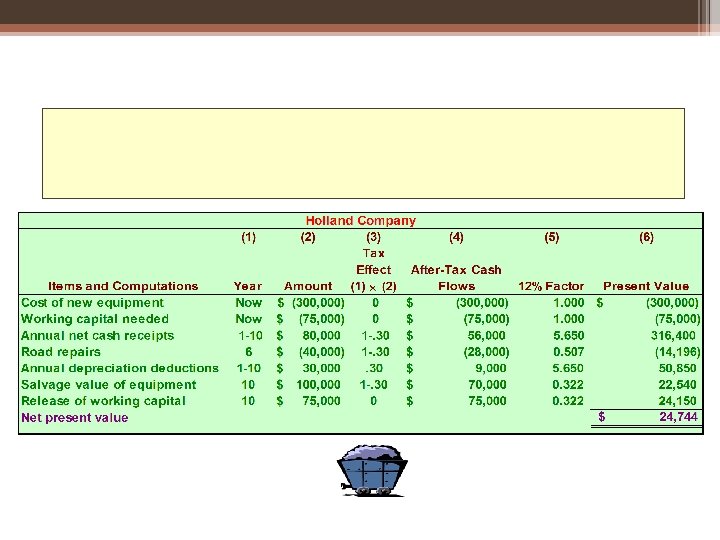Click the 'Tax Effect (1) × (2)' header

[x=373, y=270]
